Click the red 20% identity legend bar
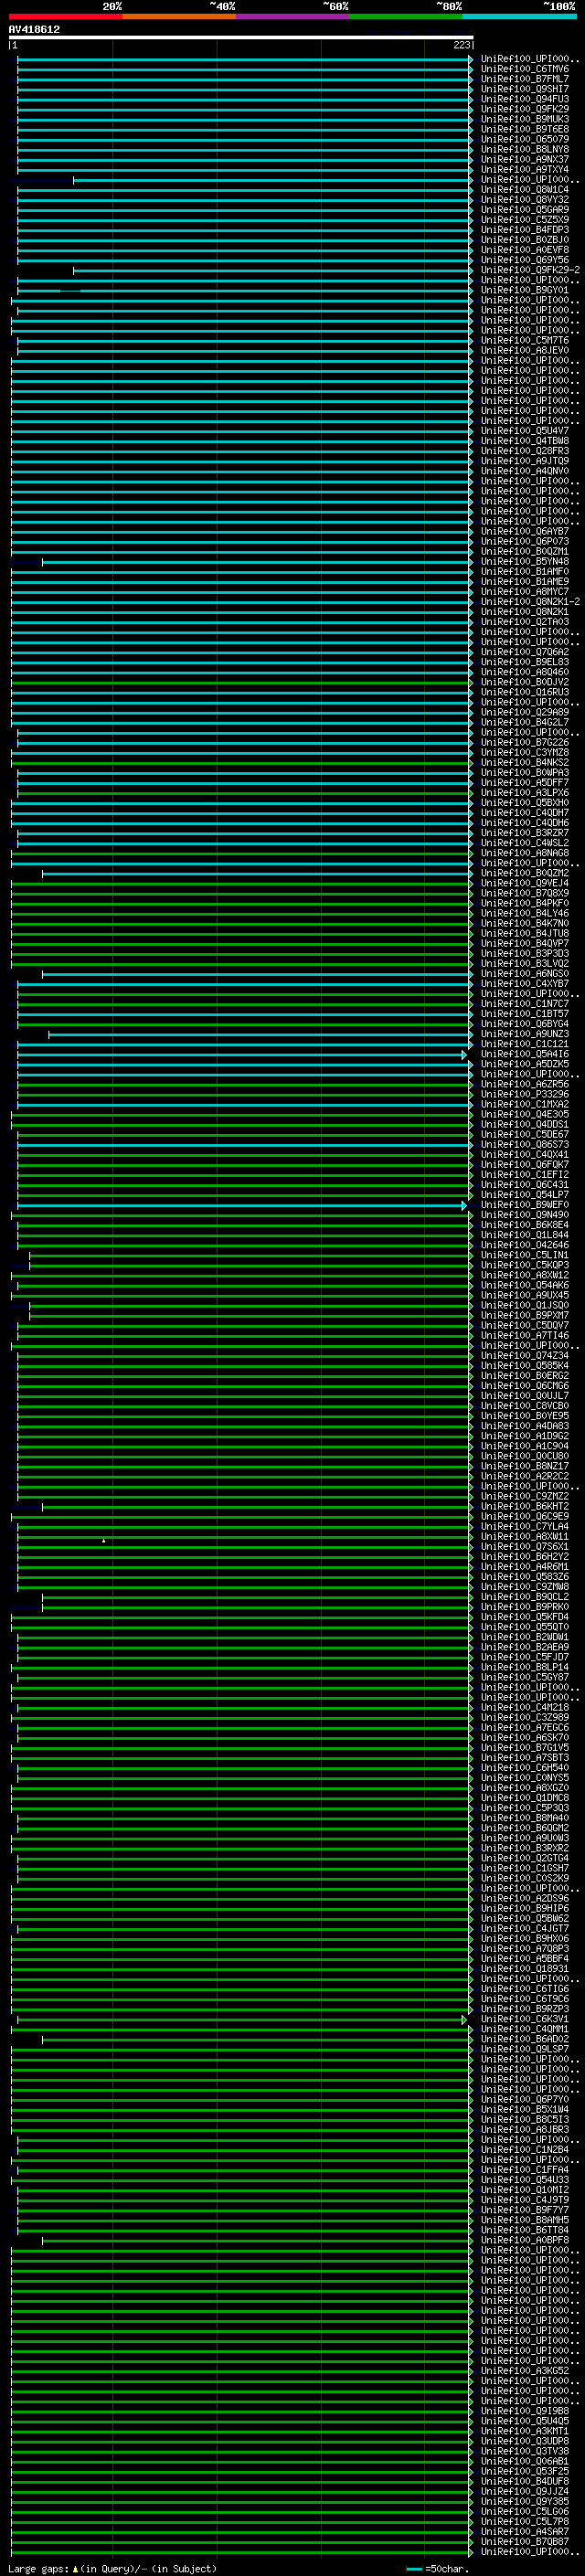 coord(65,16)
